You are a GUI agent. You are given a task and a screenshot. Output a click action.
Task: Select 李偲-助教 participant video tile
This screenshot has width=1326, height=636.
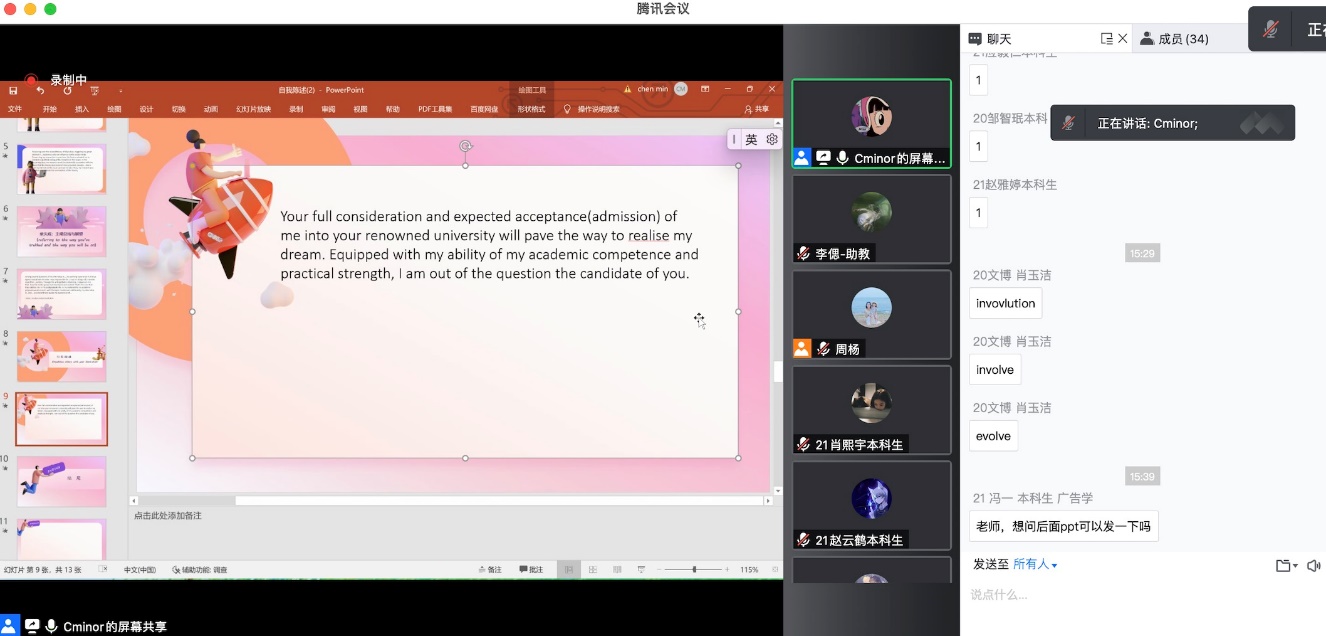871,219
